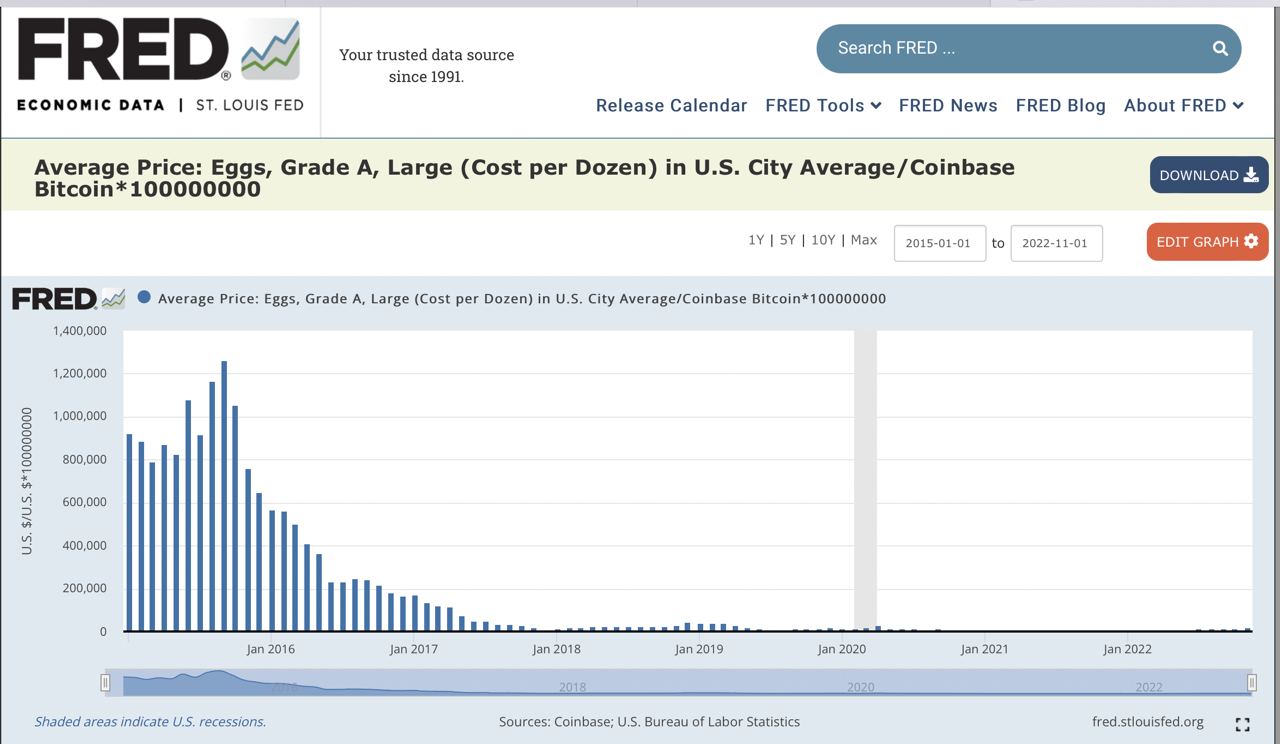Expand the FRED Tools menu

823,105
